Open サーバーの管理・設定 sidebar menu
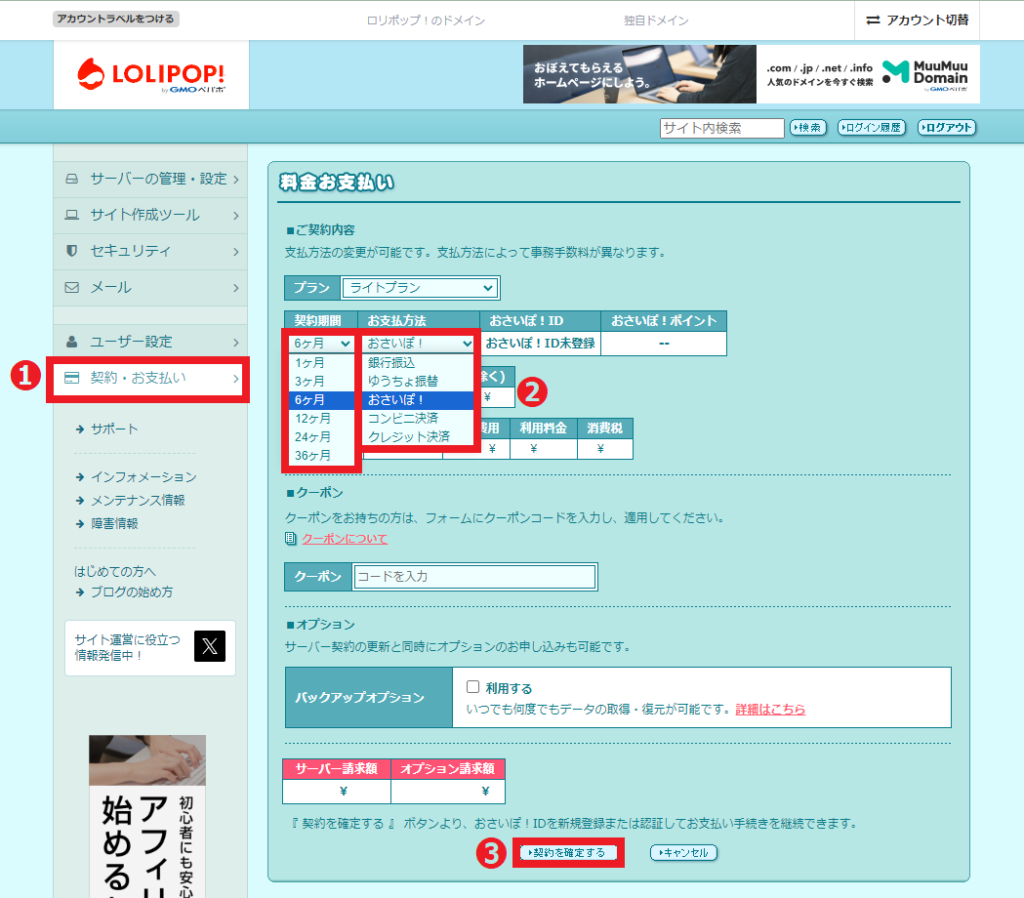 pos(151,179)
